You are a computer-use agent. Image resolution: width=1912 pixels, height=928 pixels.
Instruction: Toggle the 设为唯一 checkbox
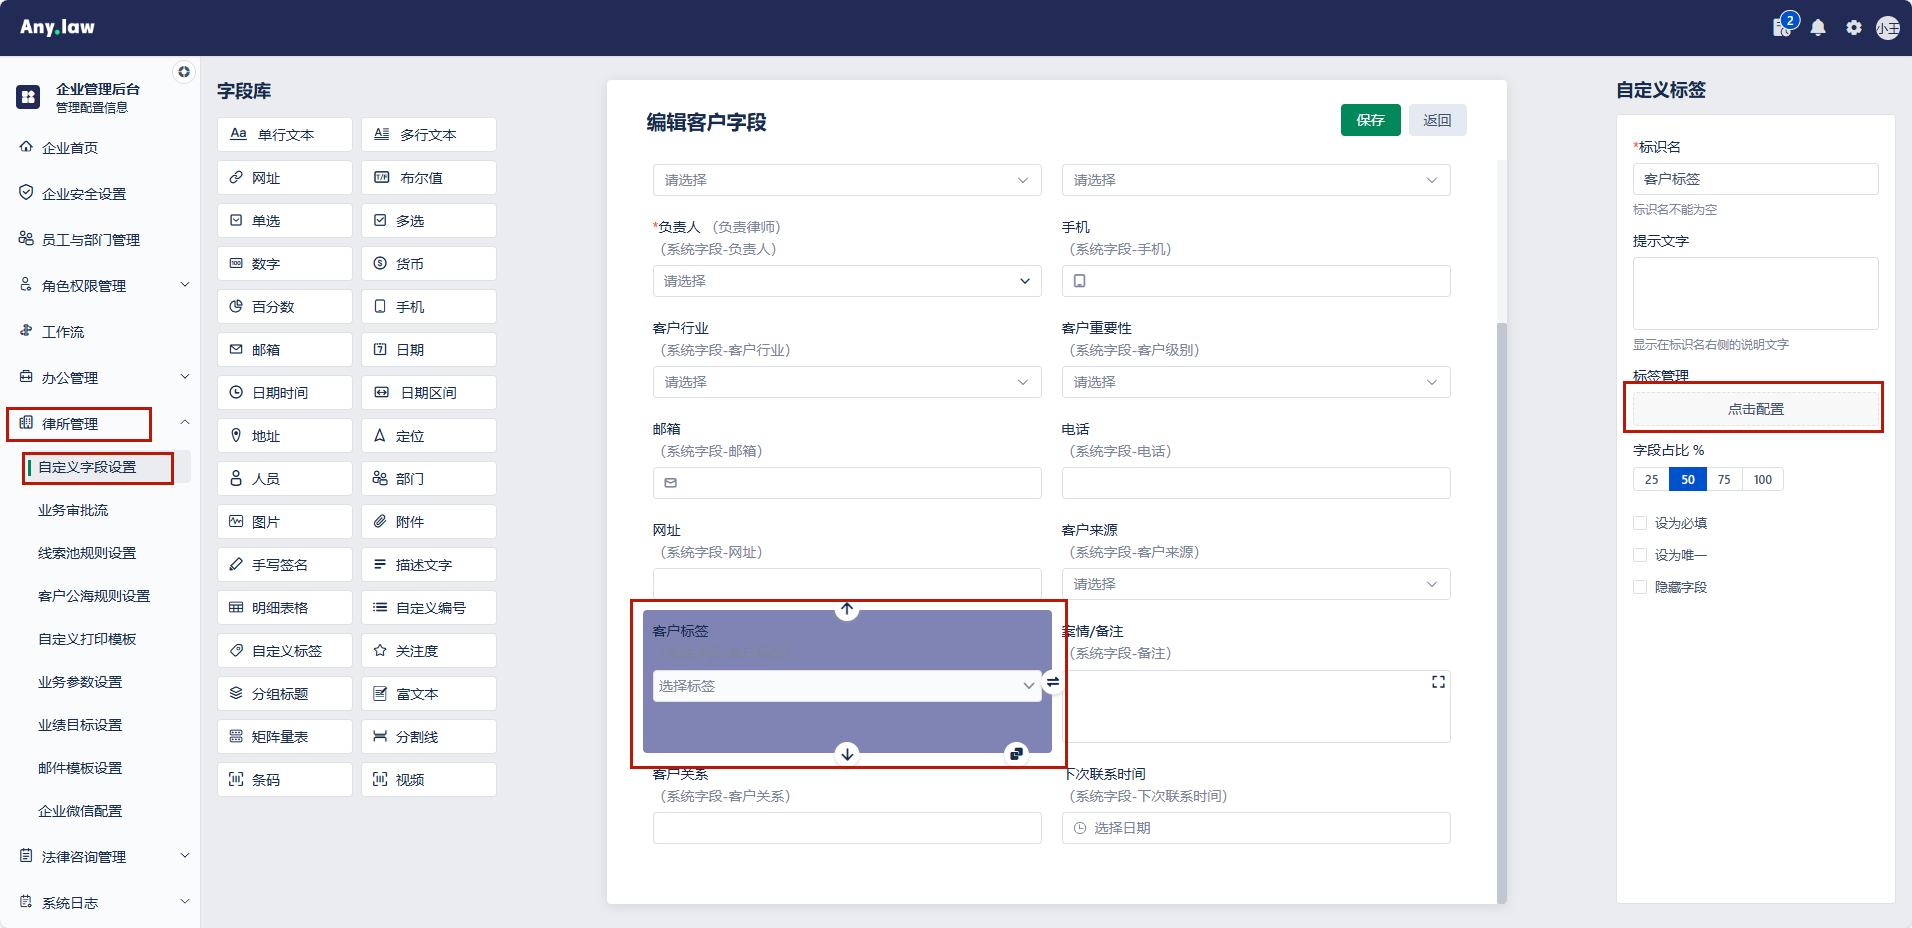pos(1640,555)
